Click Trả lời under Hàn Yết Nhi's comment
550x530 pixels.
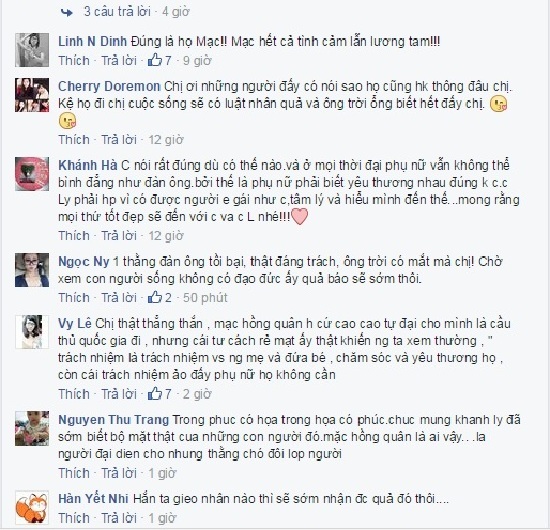click(x=119, y=518)
